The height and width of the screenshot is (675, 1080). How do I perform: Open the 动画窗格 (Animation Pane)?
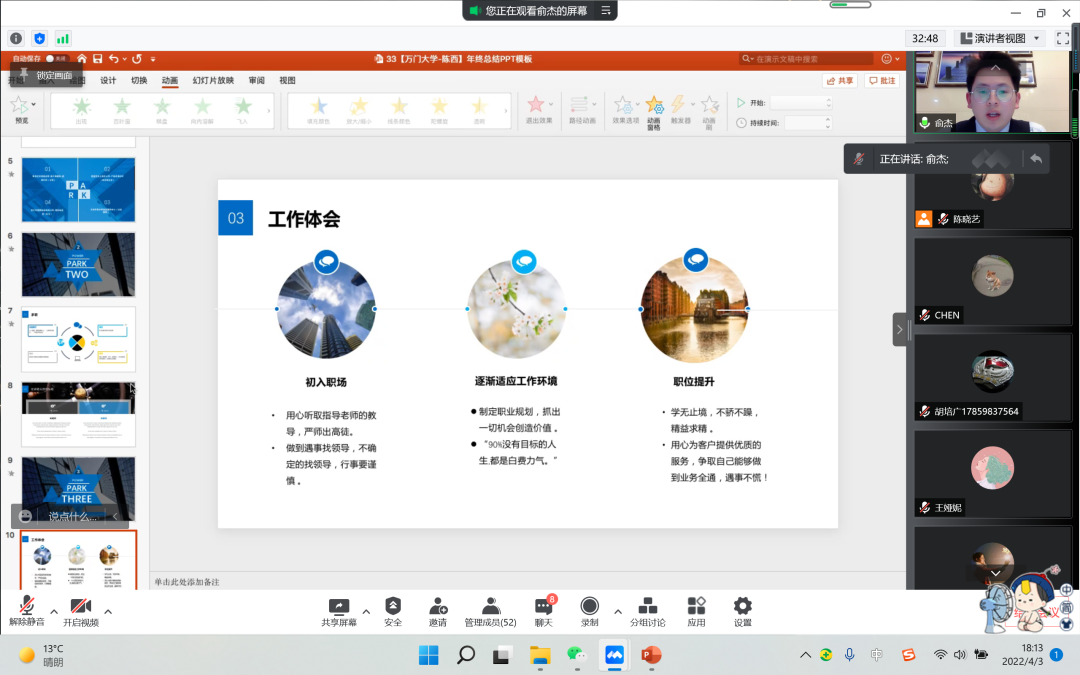[654, 108]
